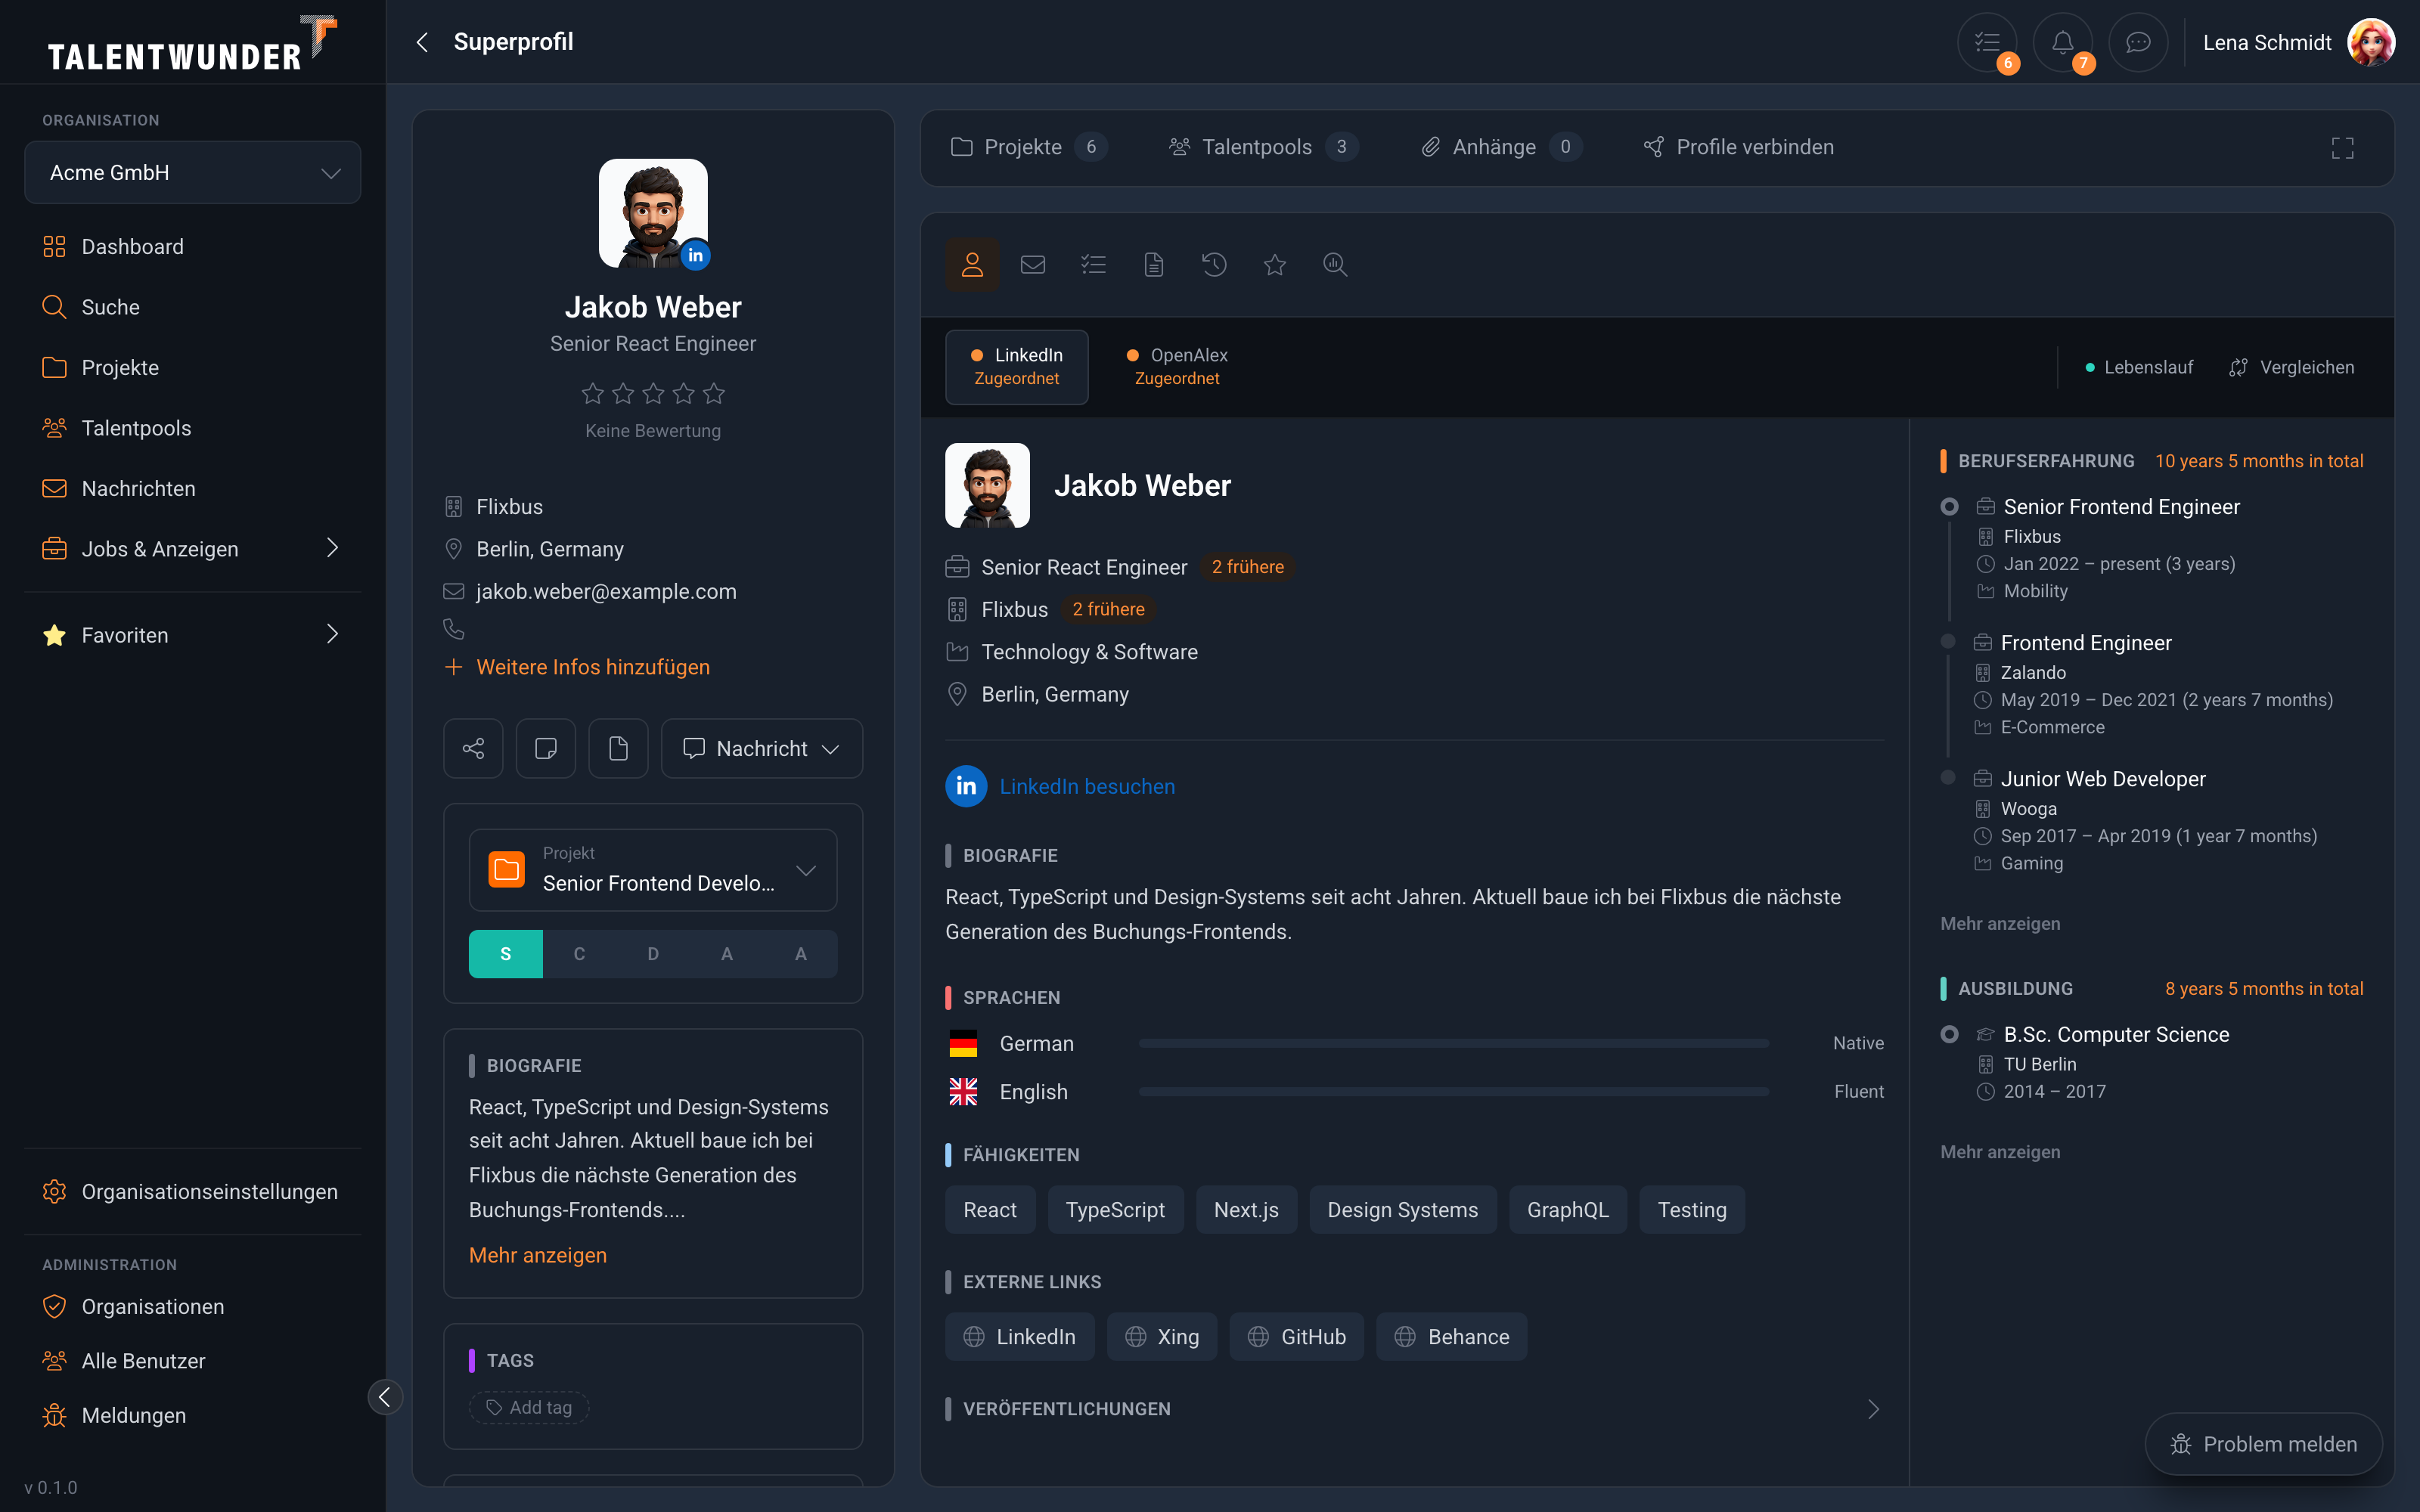Open Meldungen in sidebar
2420x1512 pixels.
pos(193,1416)
